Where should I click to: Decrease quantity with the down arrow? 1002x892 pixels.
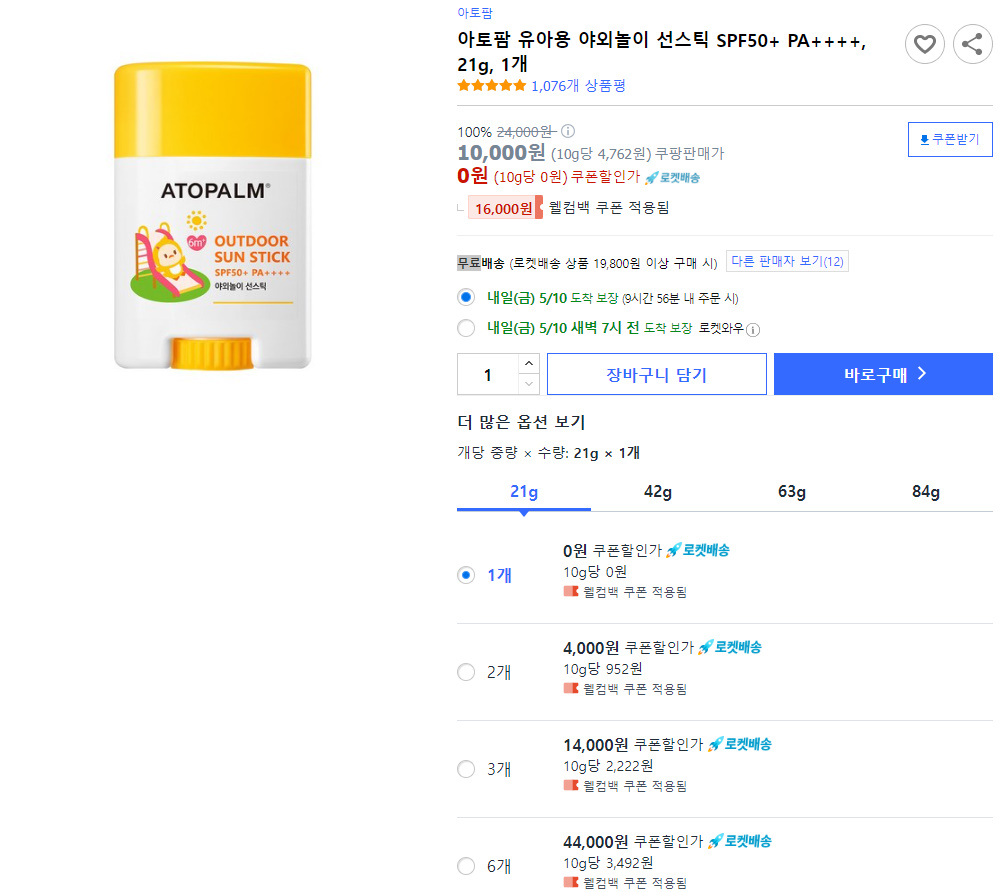[x=528, y=384]
